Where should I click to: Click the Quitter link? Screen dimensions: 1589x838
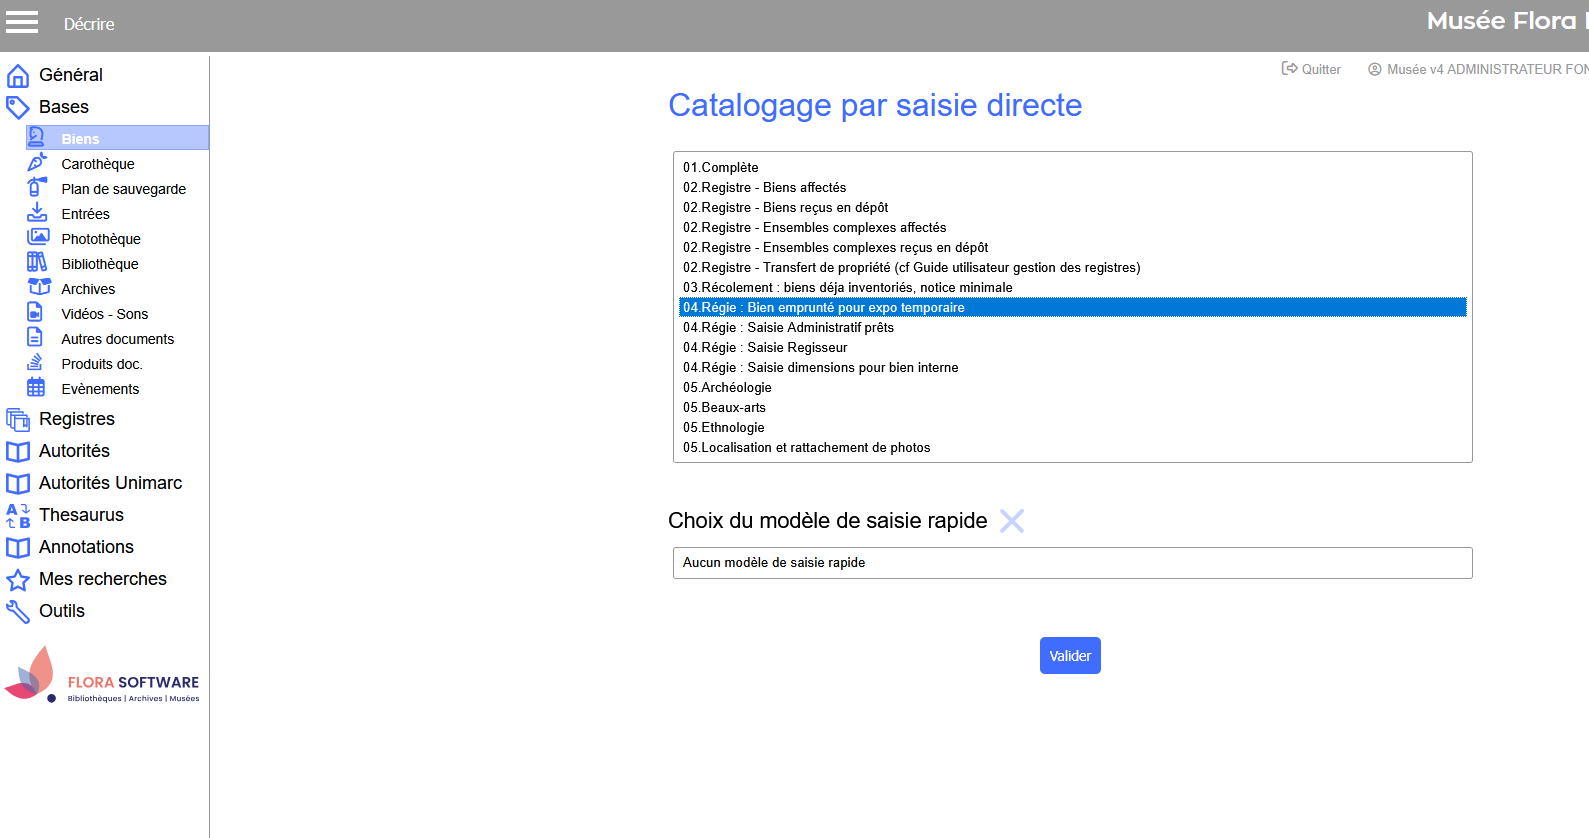tap(1311, 69)
